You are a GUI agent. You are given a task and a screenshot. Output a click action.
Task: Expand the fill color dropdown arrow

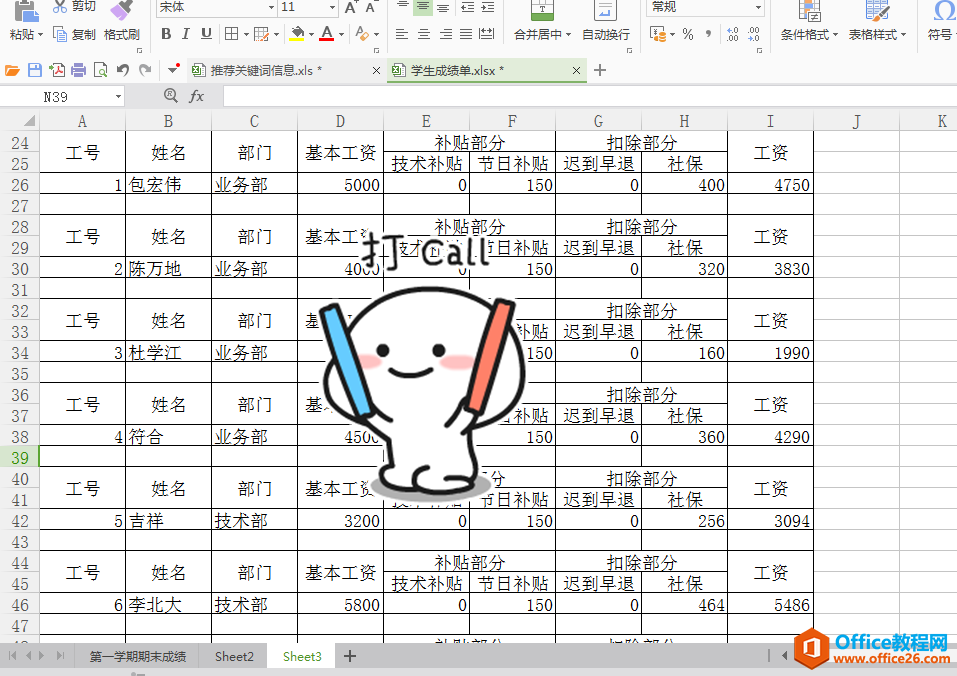click(x=311, y=35)
